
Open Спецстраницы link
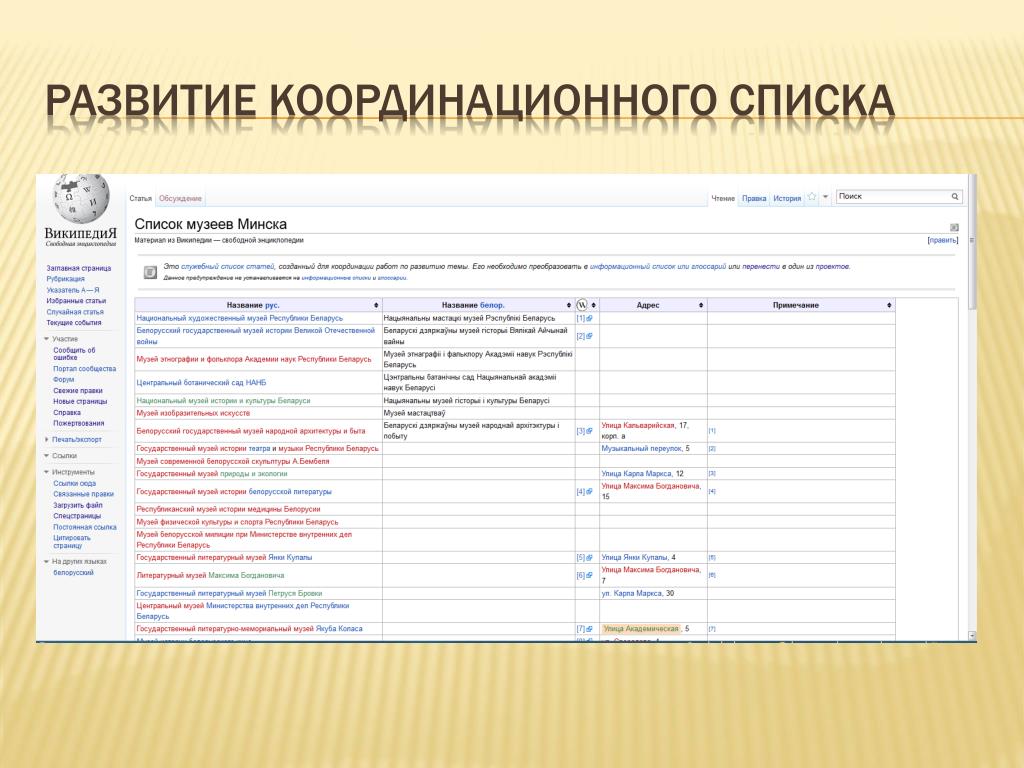pyautogui.click(x=77, y=516)
